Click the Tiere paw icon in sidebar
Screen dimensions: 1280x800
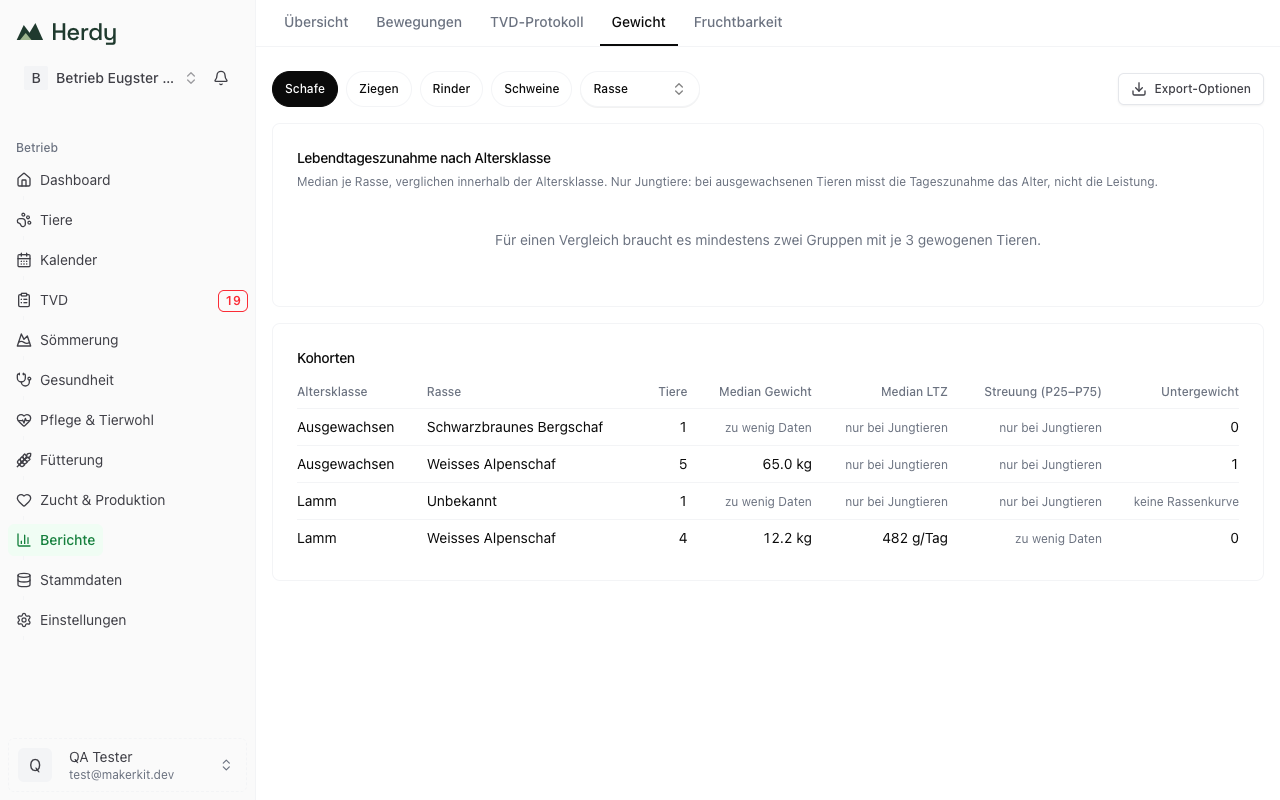click(x=25, y=220)
